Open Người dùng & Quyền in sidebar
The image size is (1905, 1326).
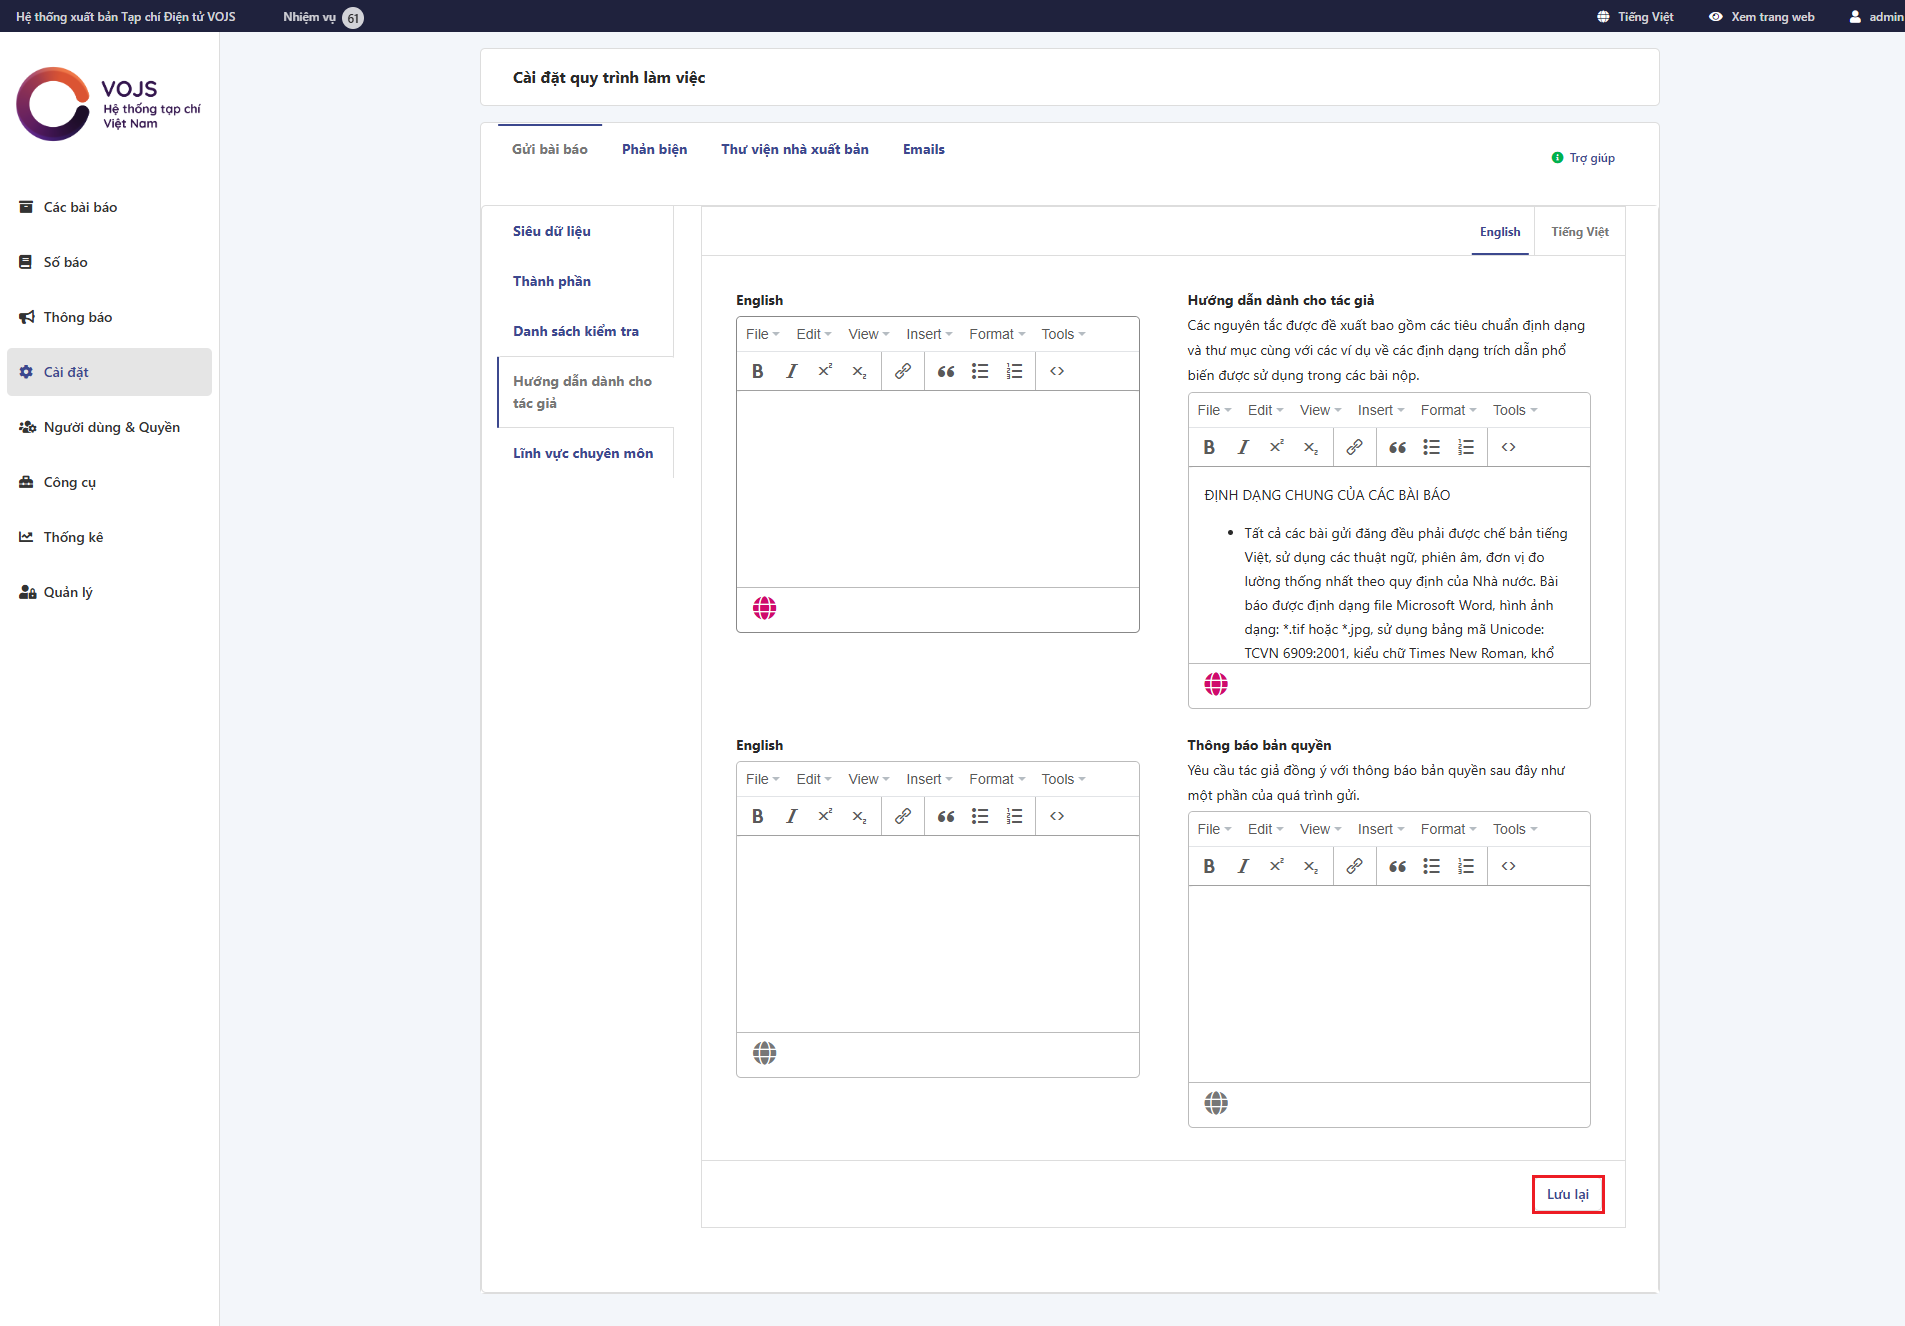click(111, 427)
